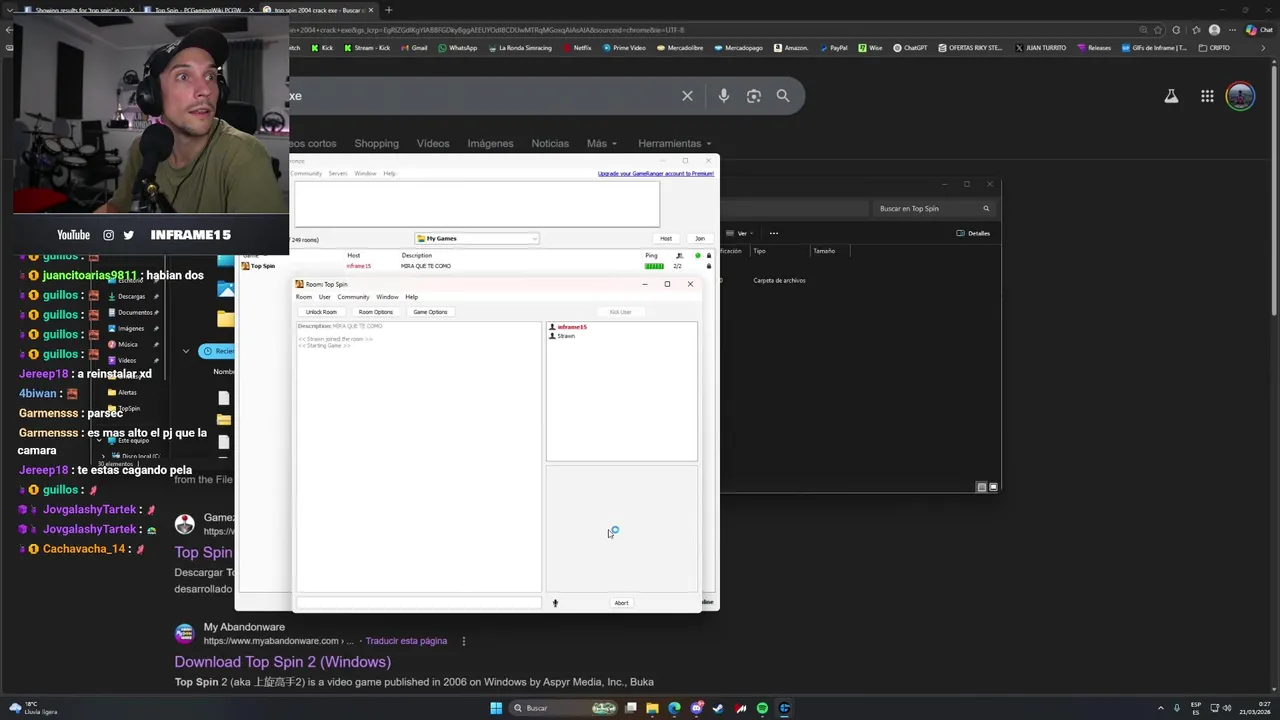Open the Window menu in the room window
This screenshot has width=1280, height=720.
[x=387, y=297]
